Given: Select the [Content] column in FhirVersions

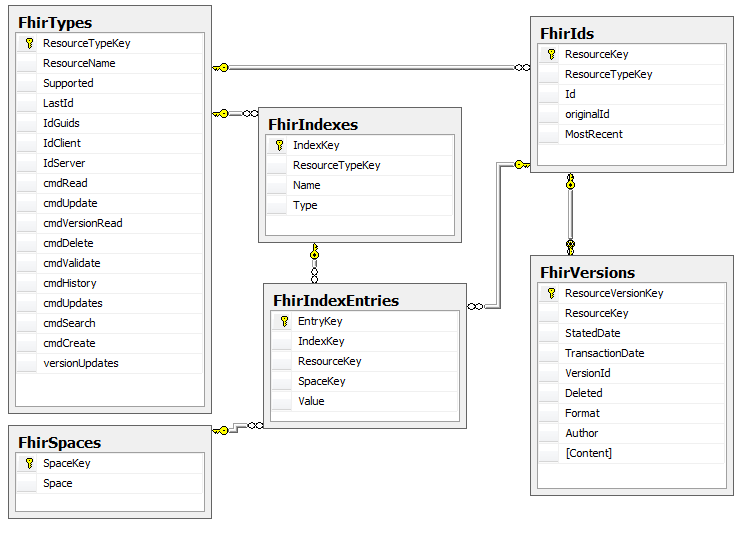Looking at the screenshot, I should [x=589, y=453].
